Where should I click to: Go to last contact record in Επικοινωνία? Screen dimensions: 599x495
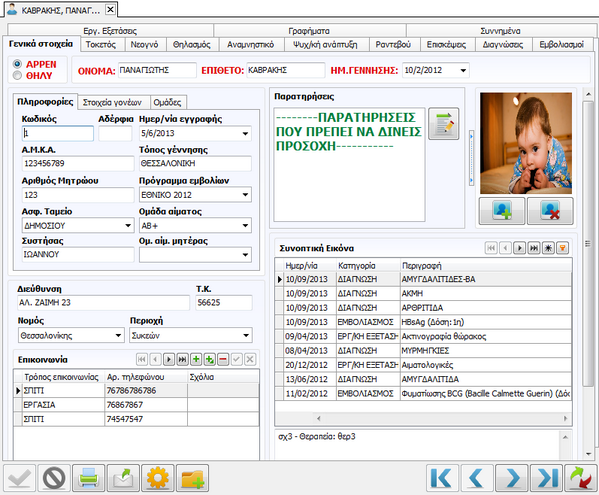(183, 359)
